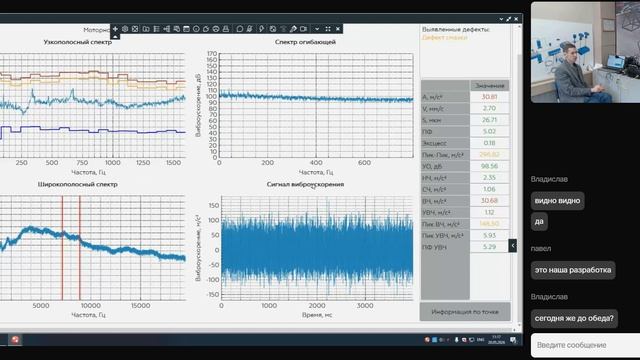Click the list-rows icon in floating toolbar
Viewport: 640px width, 360px height.
click(156, 29)
